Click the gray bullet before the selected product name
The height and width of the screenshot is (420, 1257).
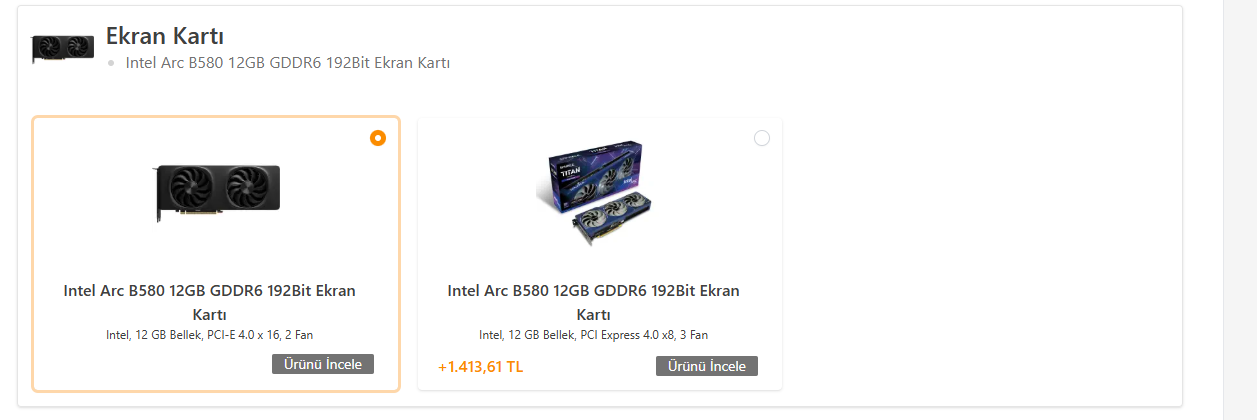click(111, 63)
